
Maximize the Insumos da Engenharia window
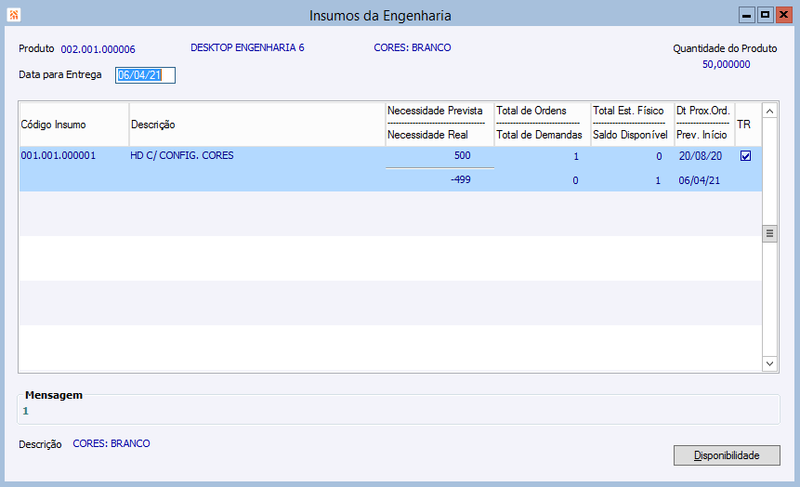[765, 15]
